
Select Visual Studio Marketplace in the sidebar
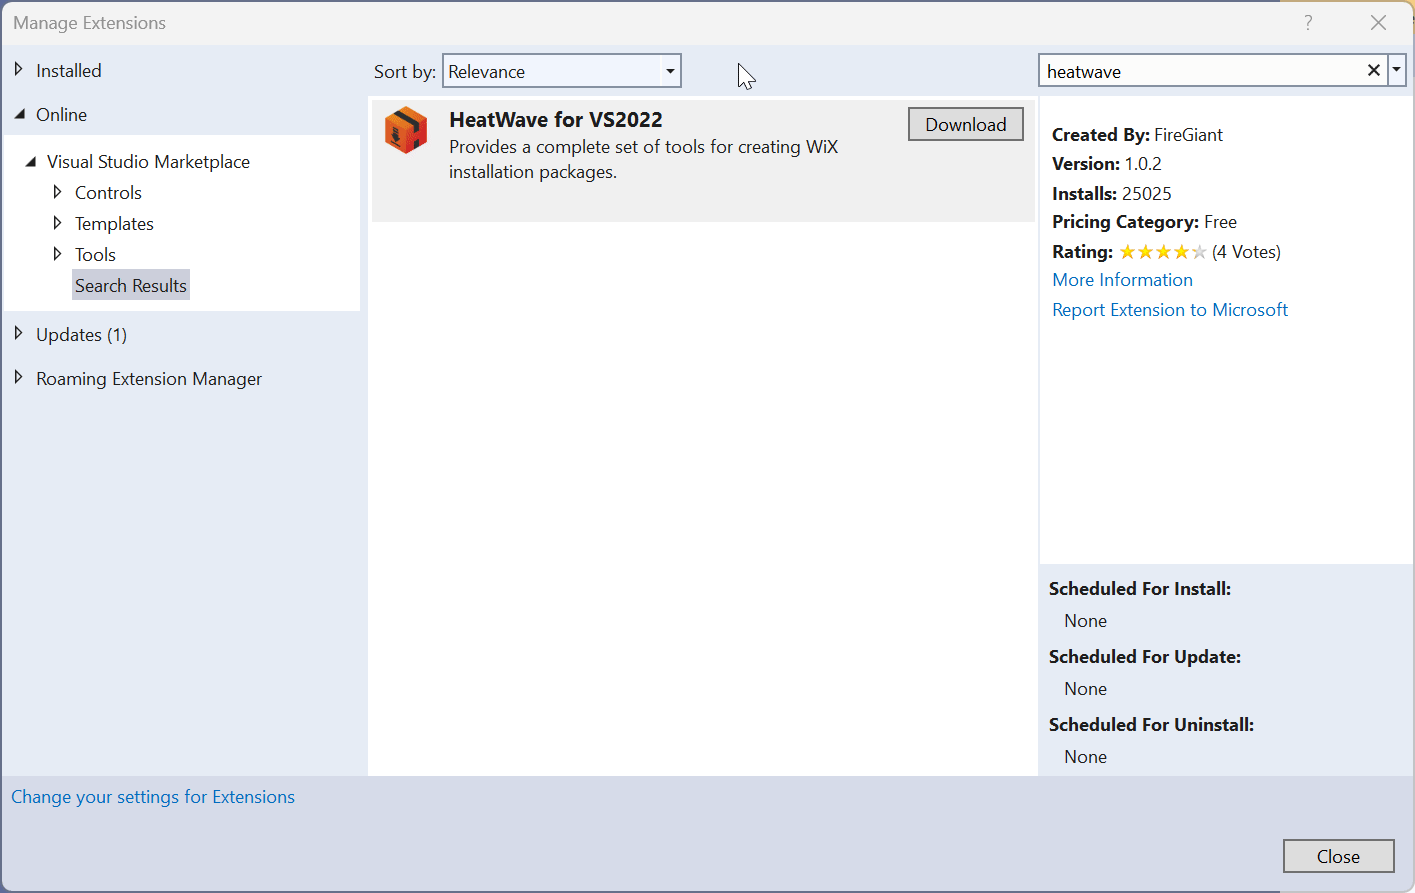[x=148, y=161]
